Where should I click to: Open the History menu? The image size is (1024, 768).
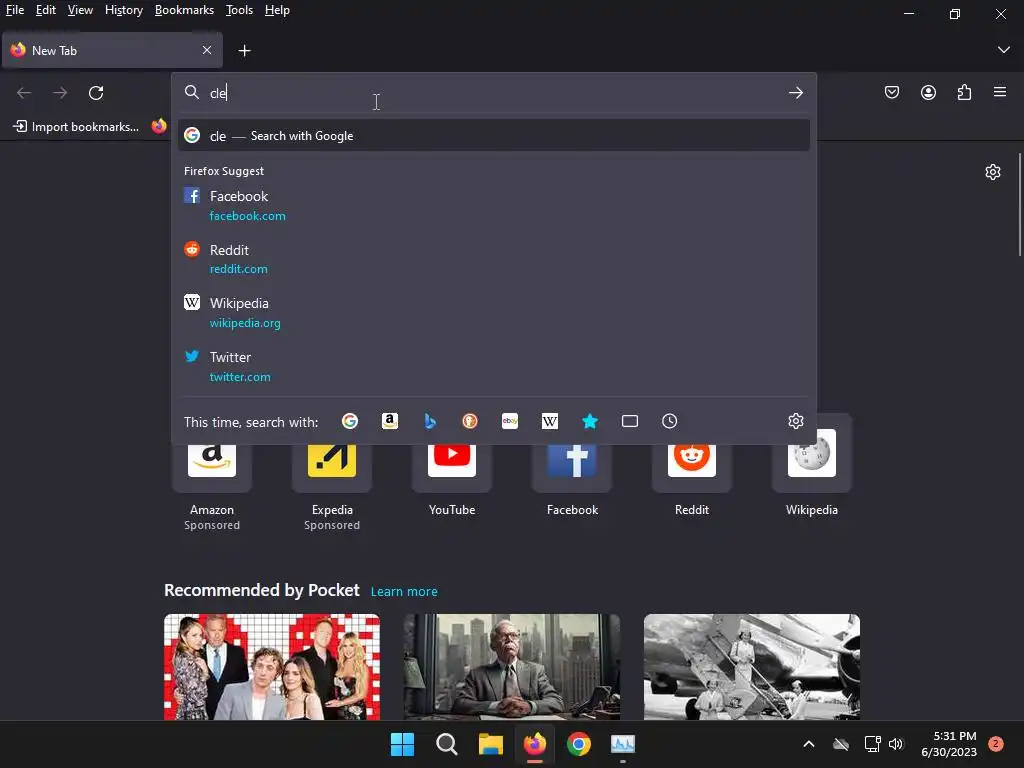(123, 10)
